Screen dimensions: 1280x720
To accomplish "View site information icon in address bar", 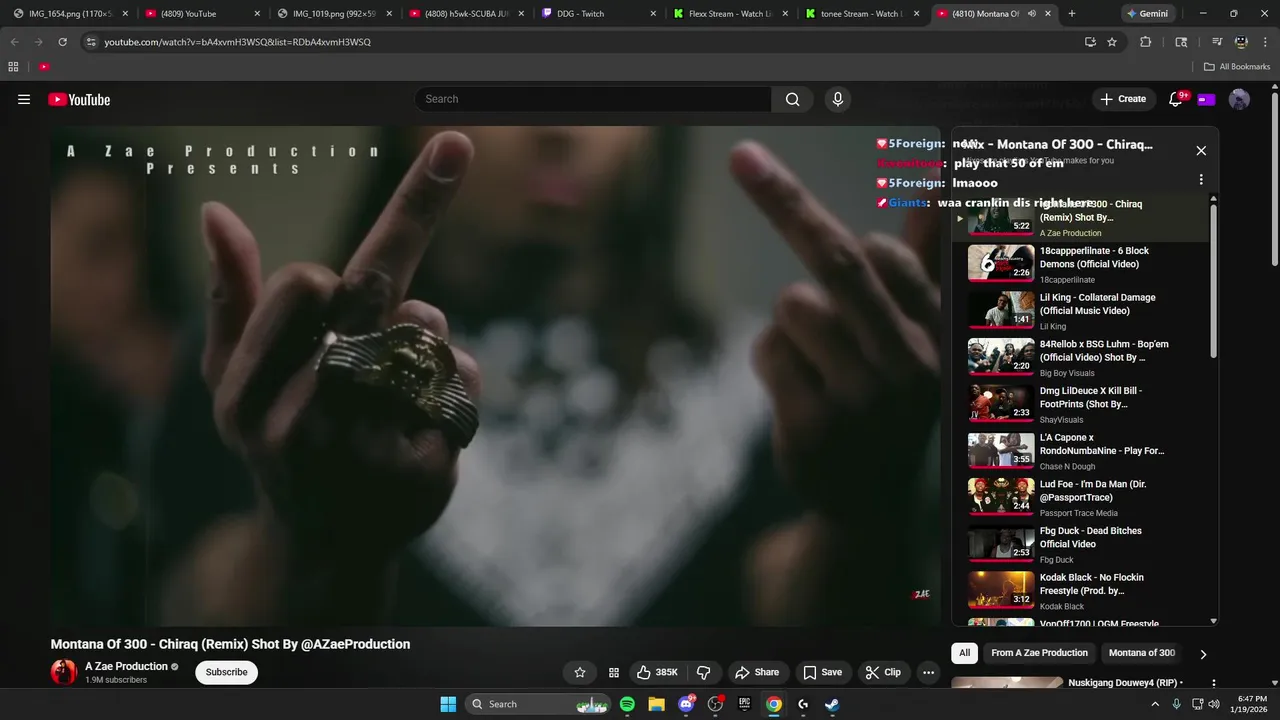I will (x=91, y=42).
